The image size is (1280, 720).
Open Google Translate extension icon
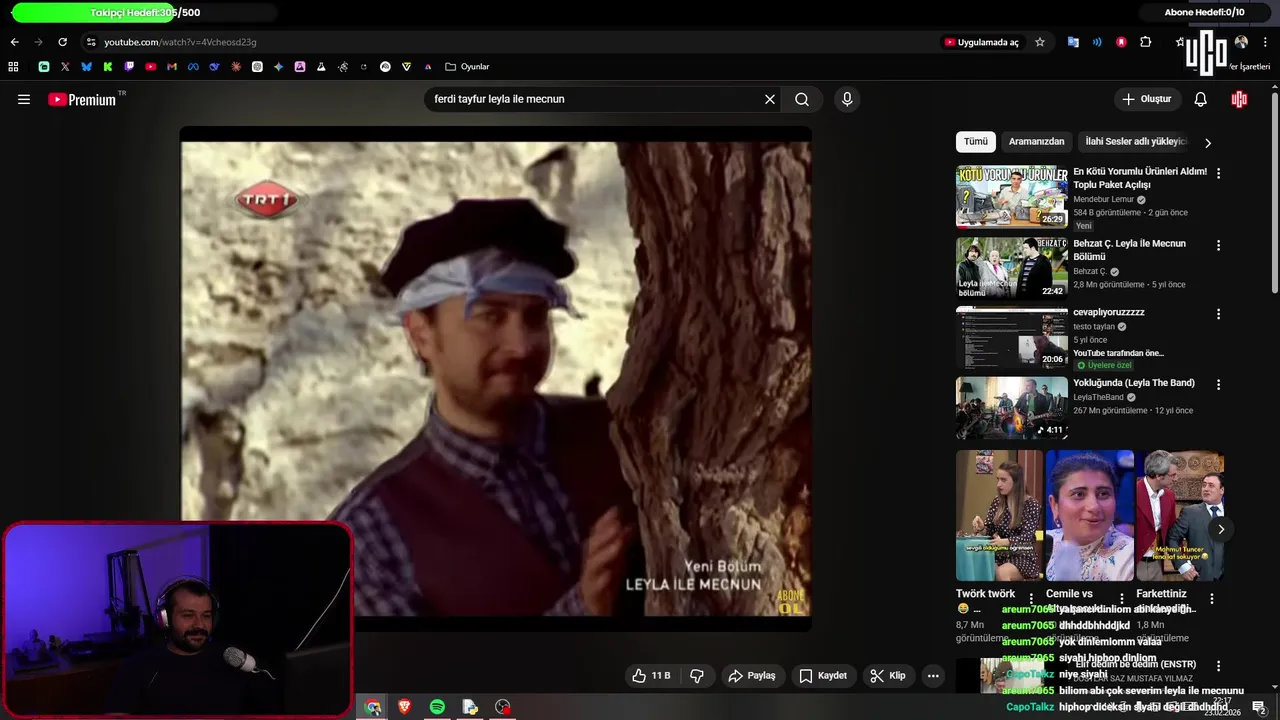pos(1073,42)
